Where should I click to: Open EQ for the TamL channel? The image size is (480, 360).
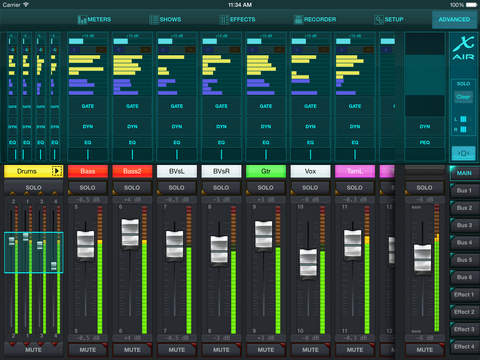(x=355, y=142)
